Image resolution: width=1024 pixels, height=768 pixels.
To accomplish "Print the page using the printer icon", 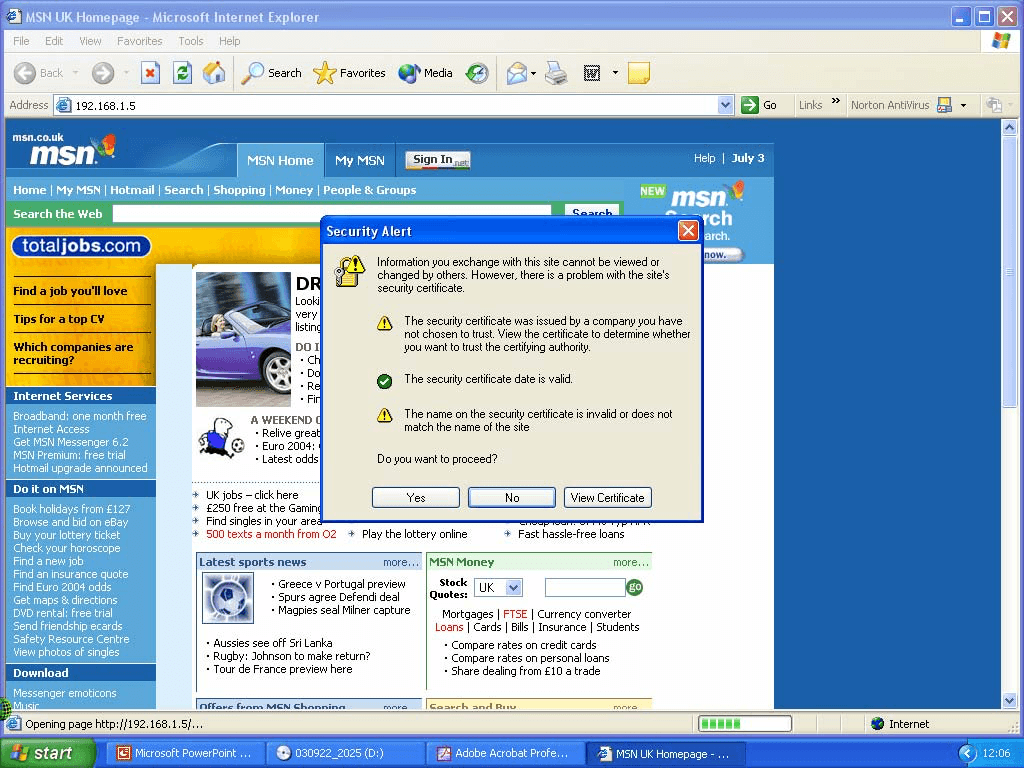I will point(556,73).
